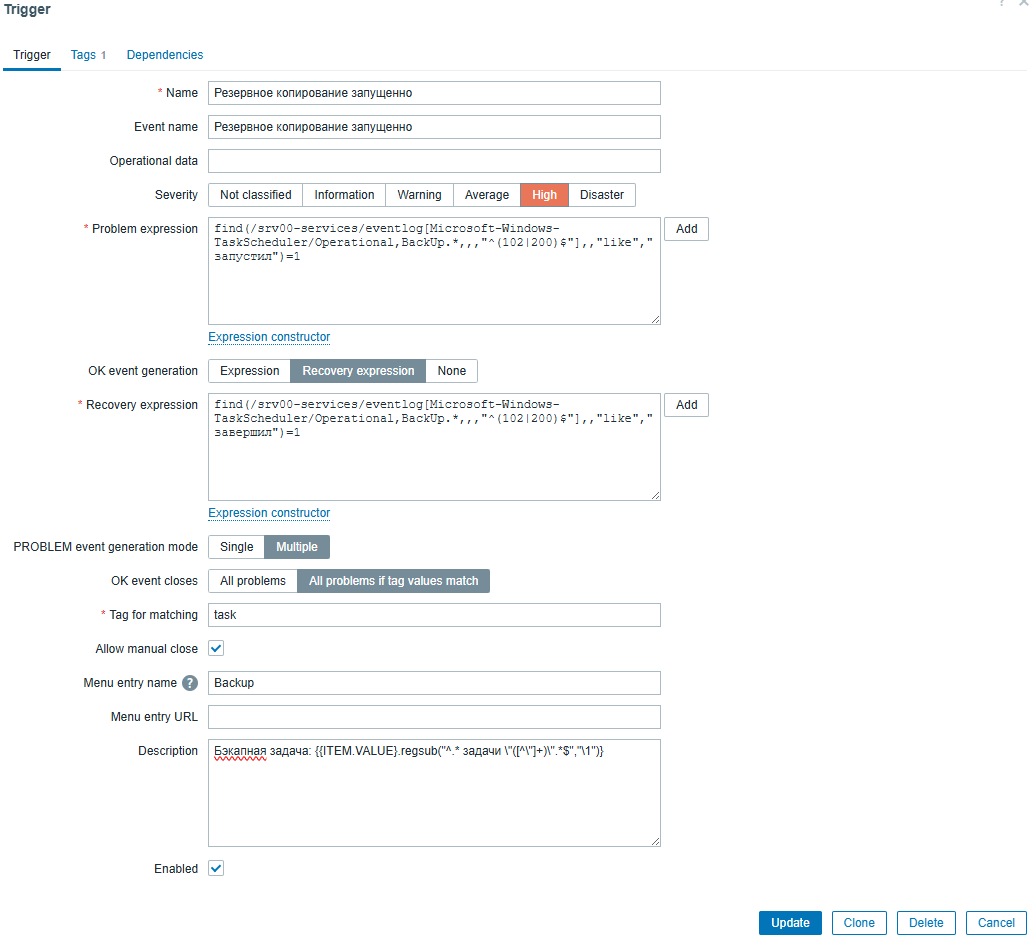Open the Dependencies tab
1034x941 pixels.
pyautogui.click(x=165, y=55)
